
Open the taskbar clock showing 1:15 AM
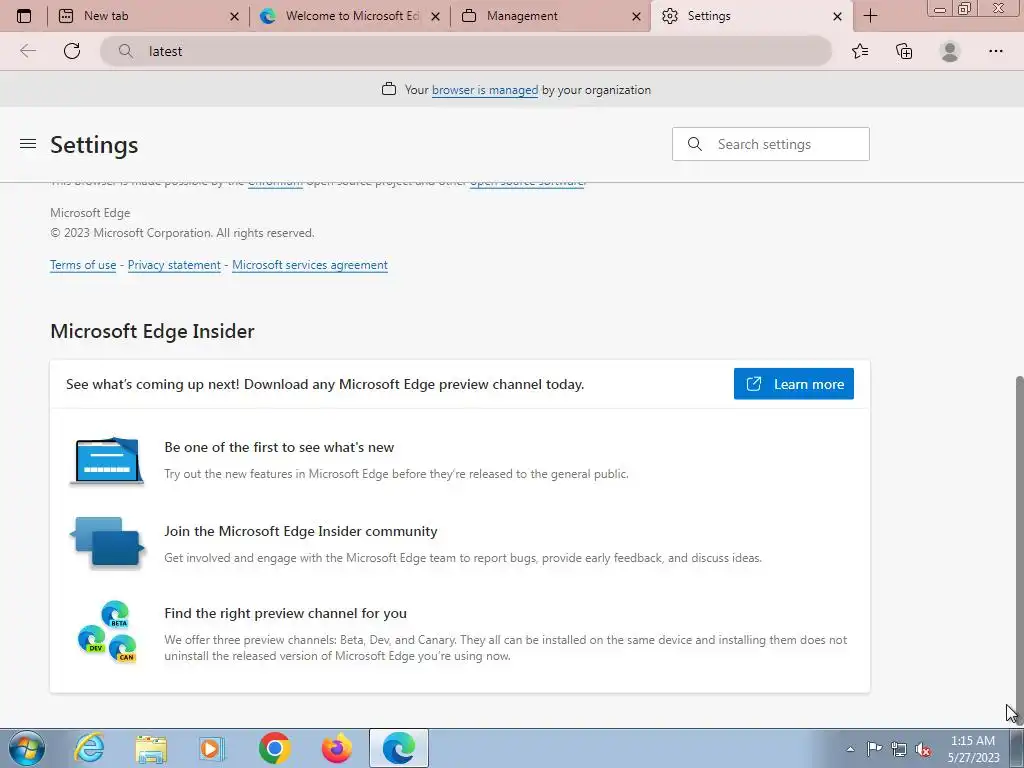click(973, 749)
